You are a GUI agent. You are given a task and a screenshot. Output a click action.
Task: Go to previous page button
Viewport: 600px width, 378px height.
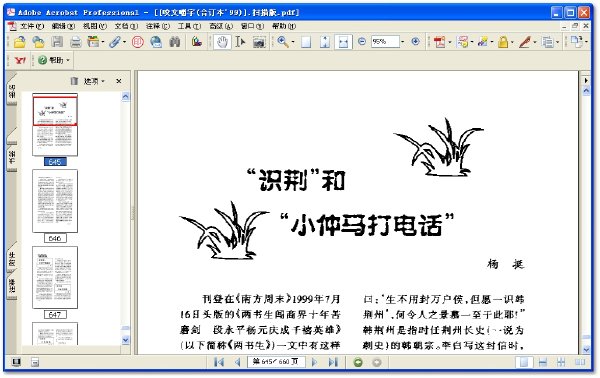[238, 362]
